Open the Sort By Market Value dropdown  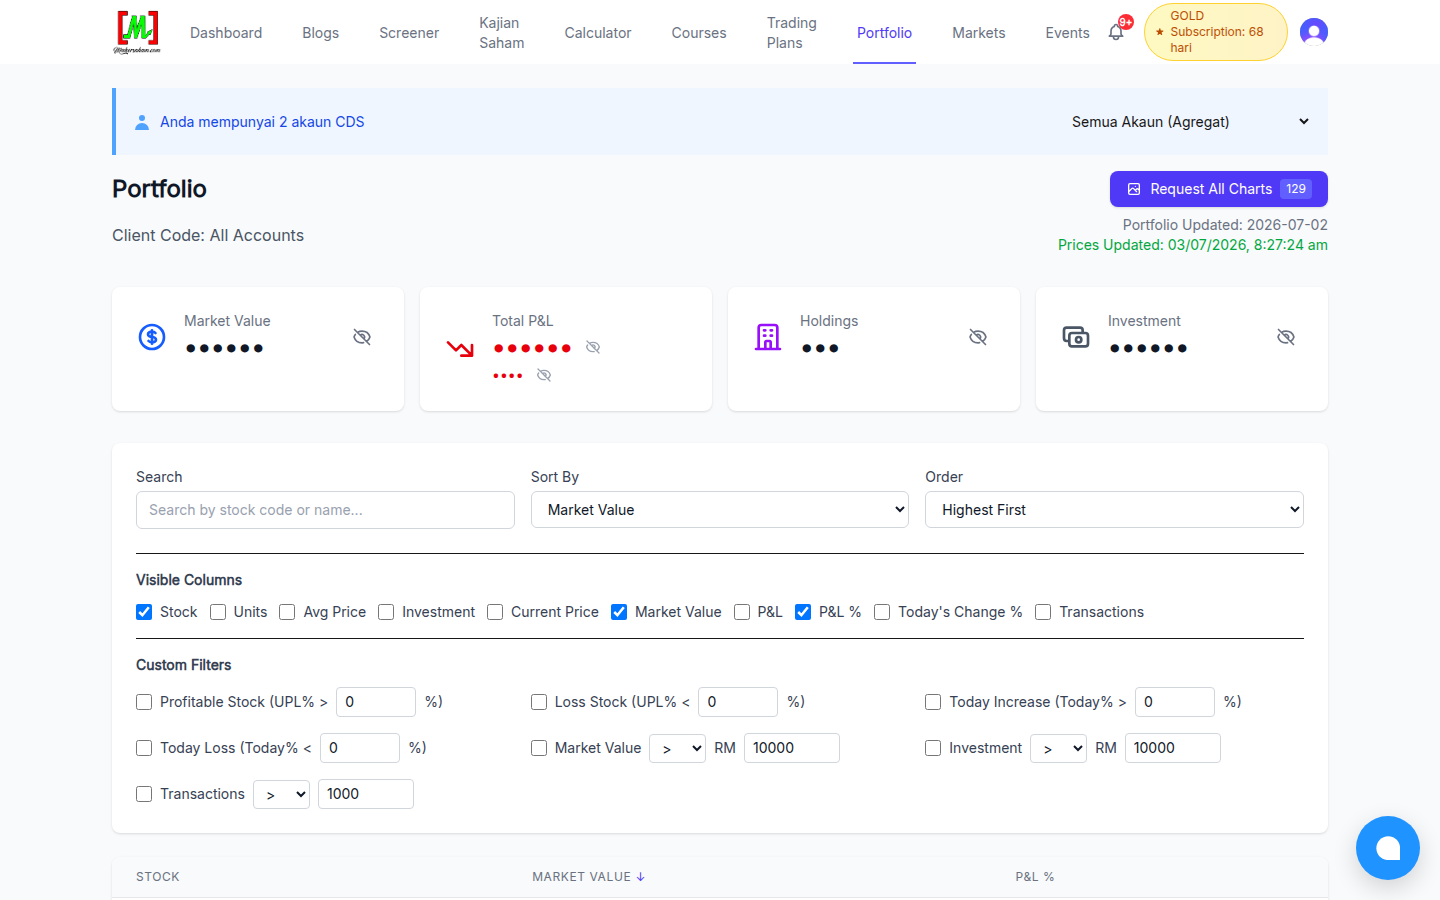click(720, 510)
